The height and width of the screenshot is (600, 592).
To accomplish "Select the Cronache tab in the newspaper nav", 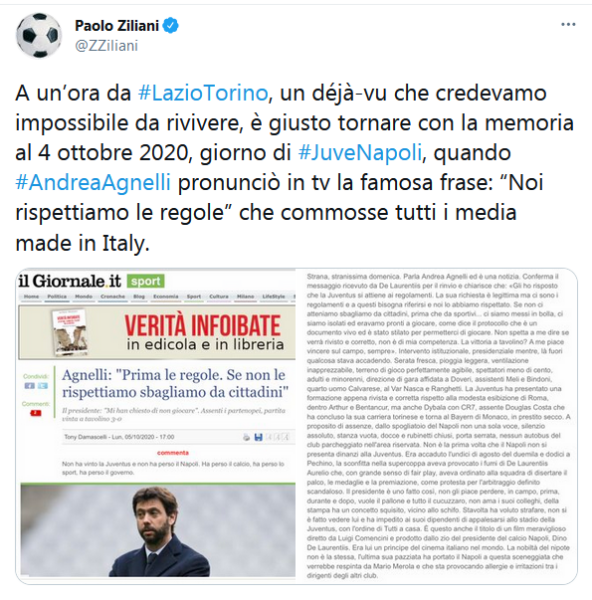I will 113,297.
